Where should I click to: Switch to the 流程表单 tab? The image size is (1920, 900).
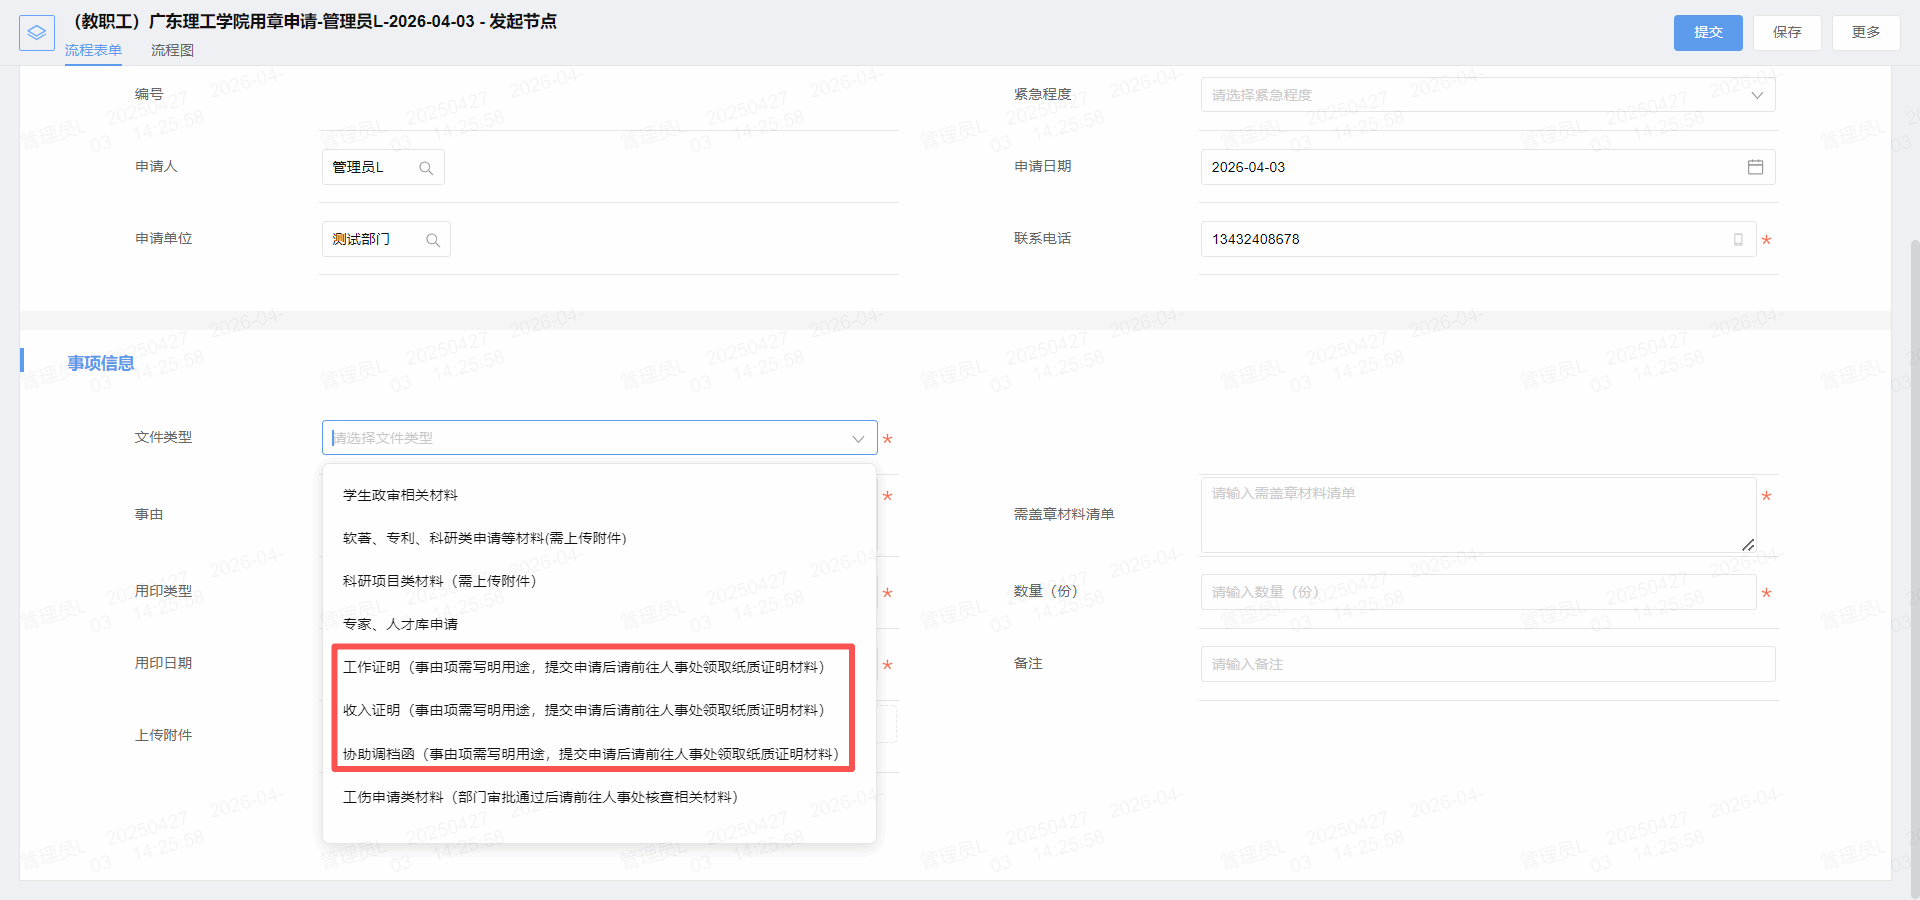coord(93,50)
